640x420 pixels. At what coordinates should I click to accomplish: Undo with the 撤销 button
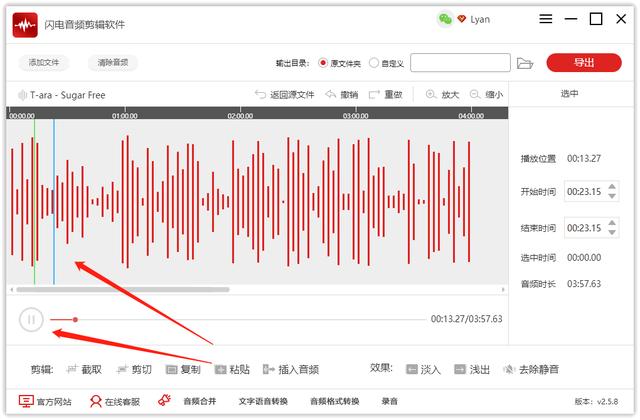point(342,95)
